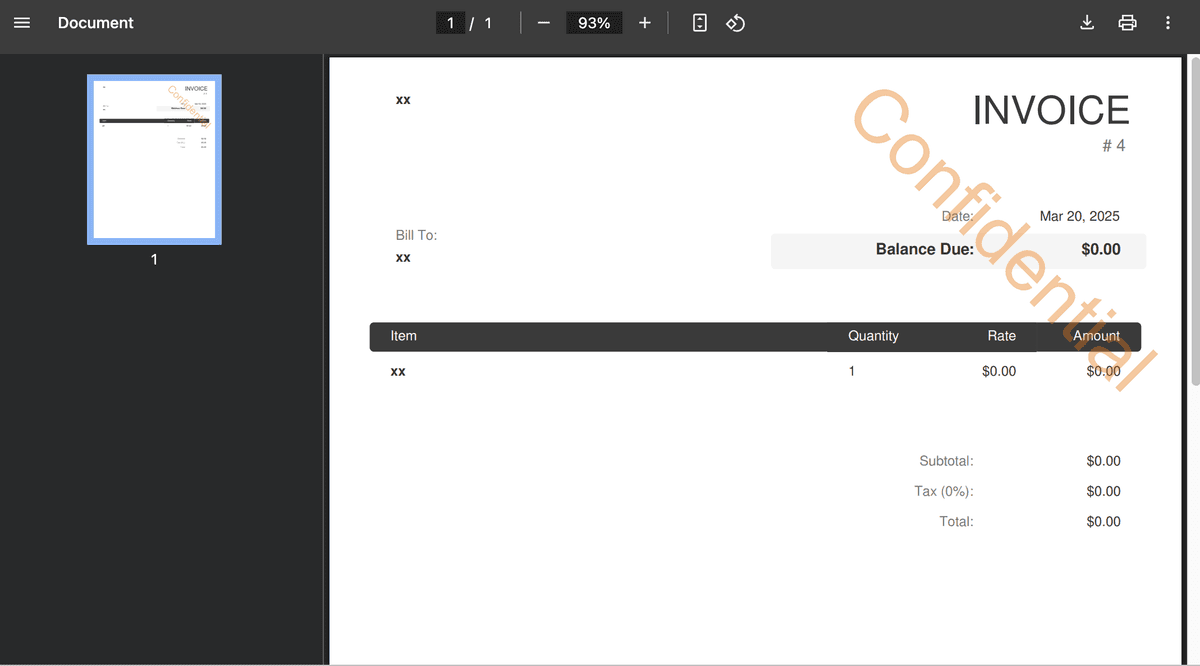
Task: Click the zoom out minus icon
Action: pos(544,23)
